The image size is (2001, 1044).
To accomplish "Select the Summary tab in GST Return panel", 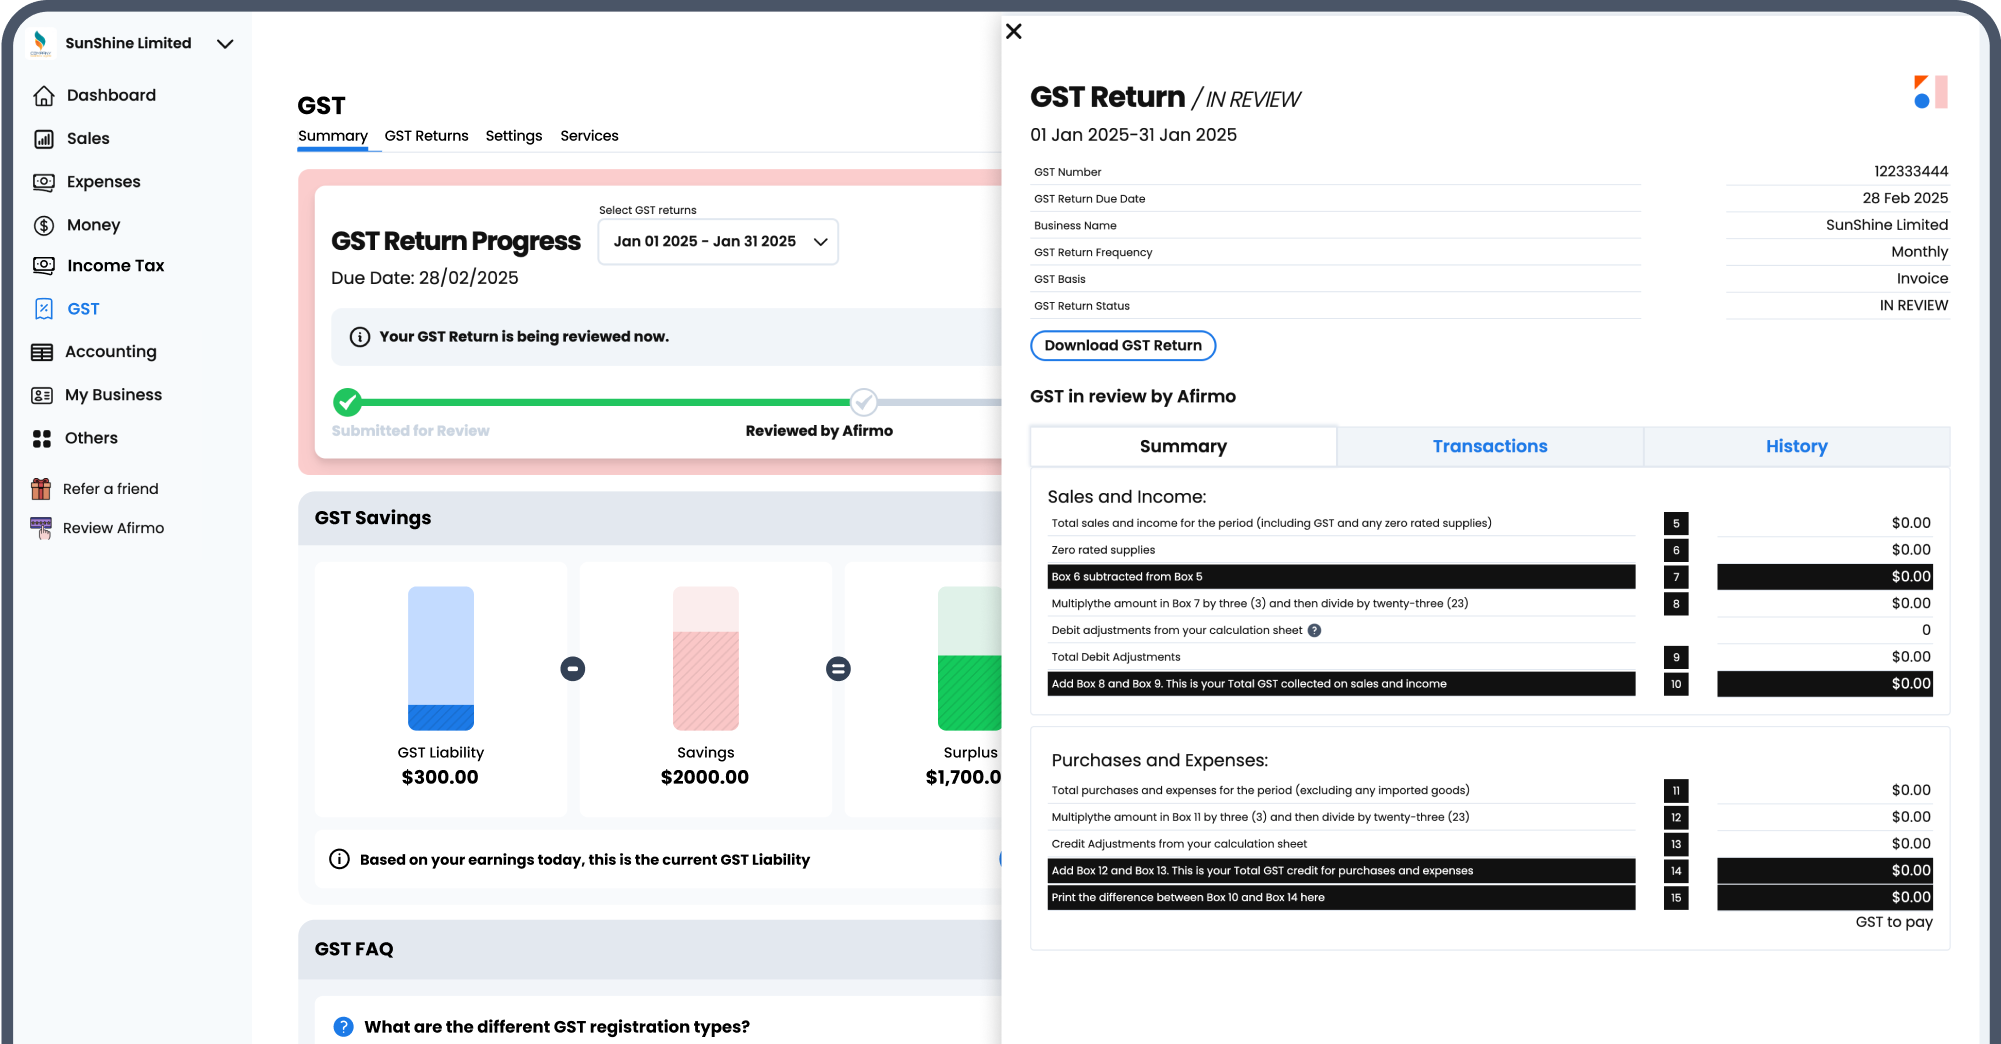I will [x=1183, y=446].
